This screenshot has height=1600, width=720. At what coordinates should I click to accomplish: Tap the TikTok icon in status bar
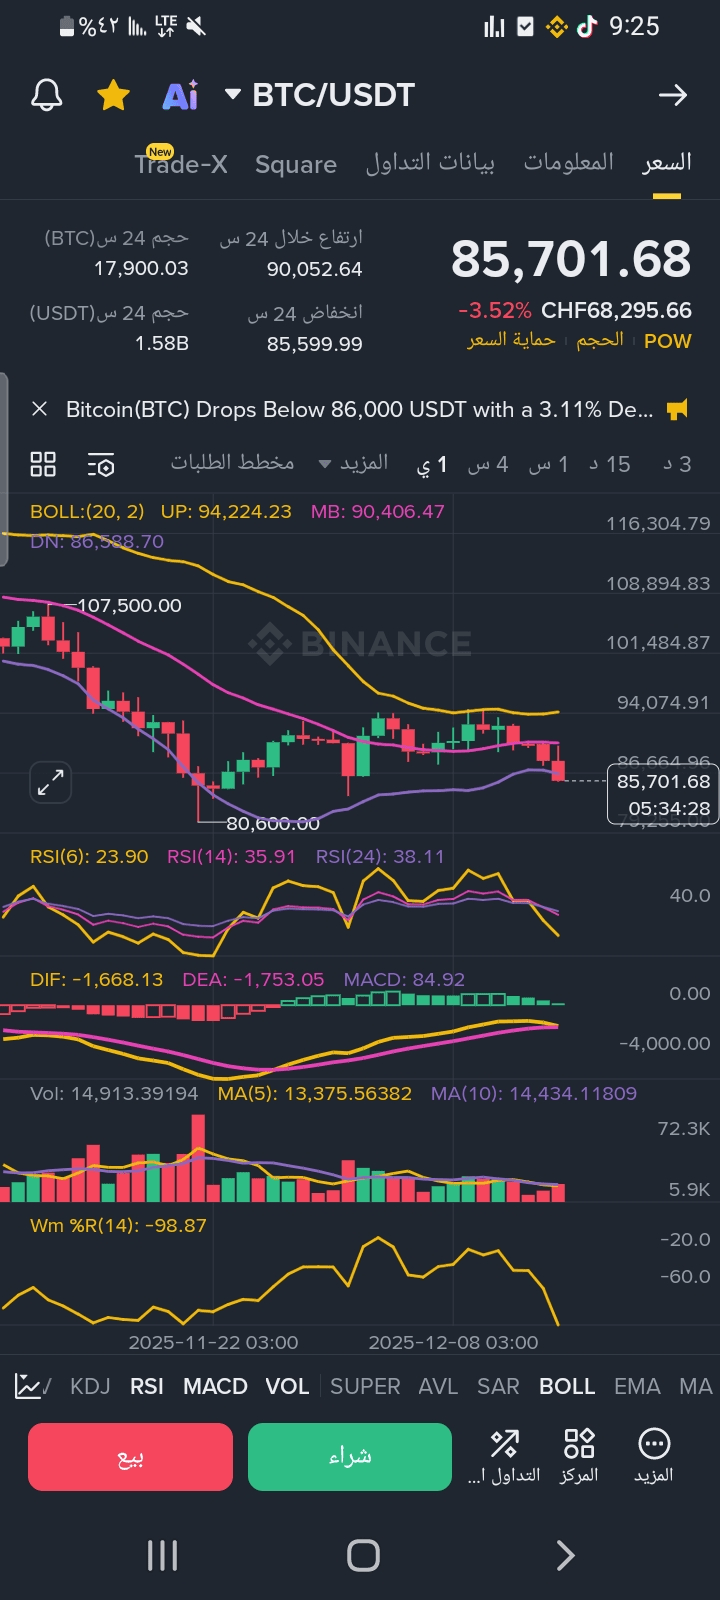coord(587,27)
